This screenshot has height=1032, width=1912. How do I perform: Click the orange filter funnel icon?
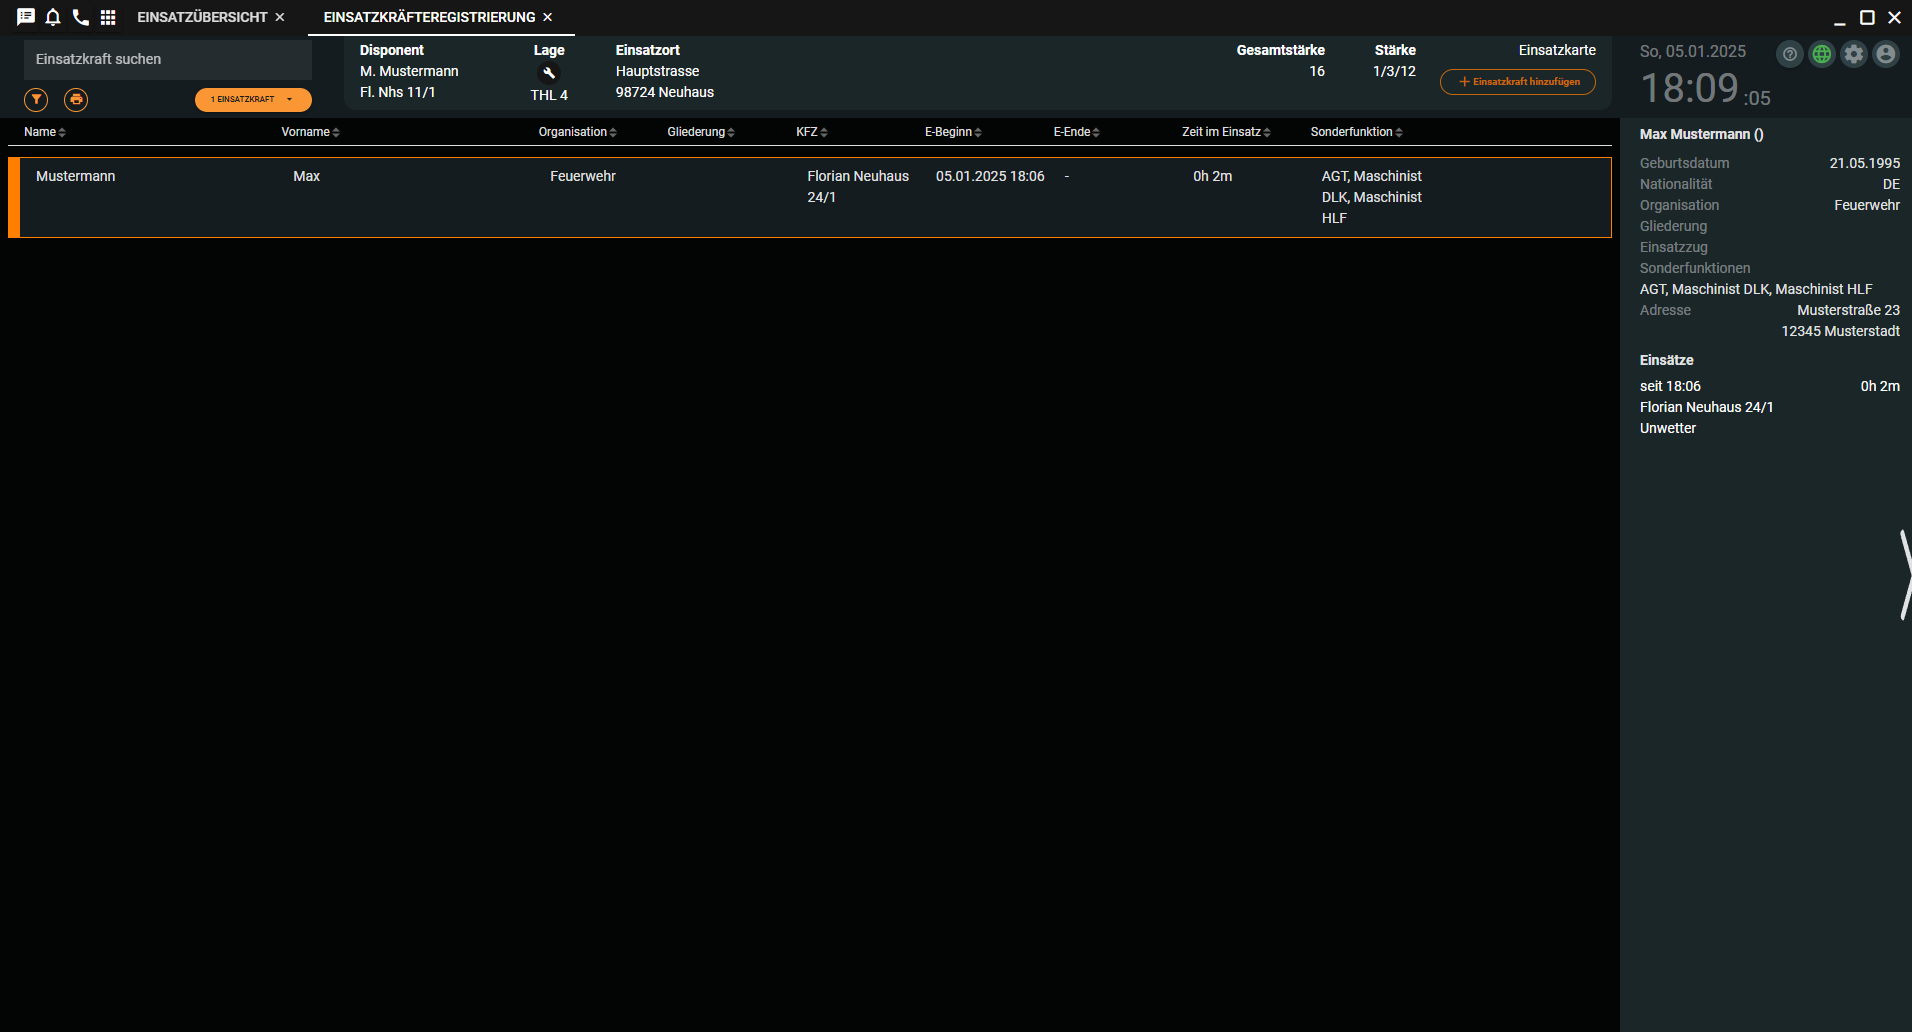coord(36,99)
